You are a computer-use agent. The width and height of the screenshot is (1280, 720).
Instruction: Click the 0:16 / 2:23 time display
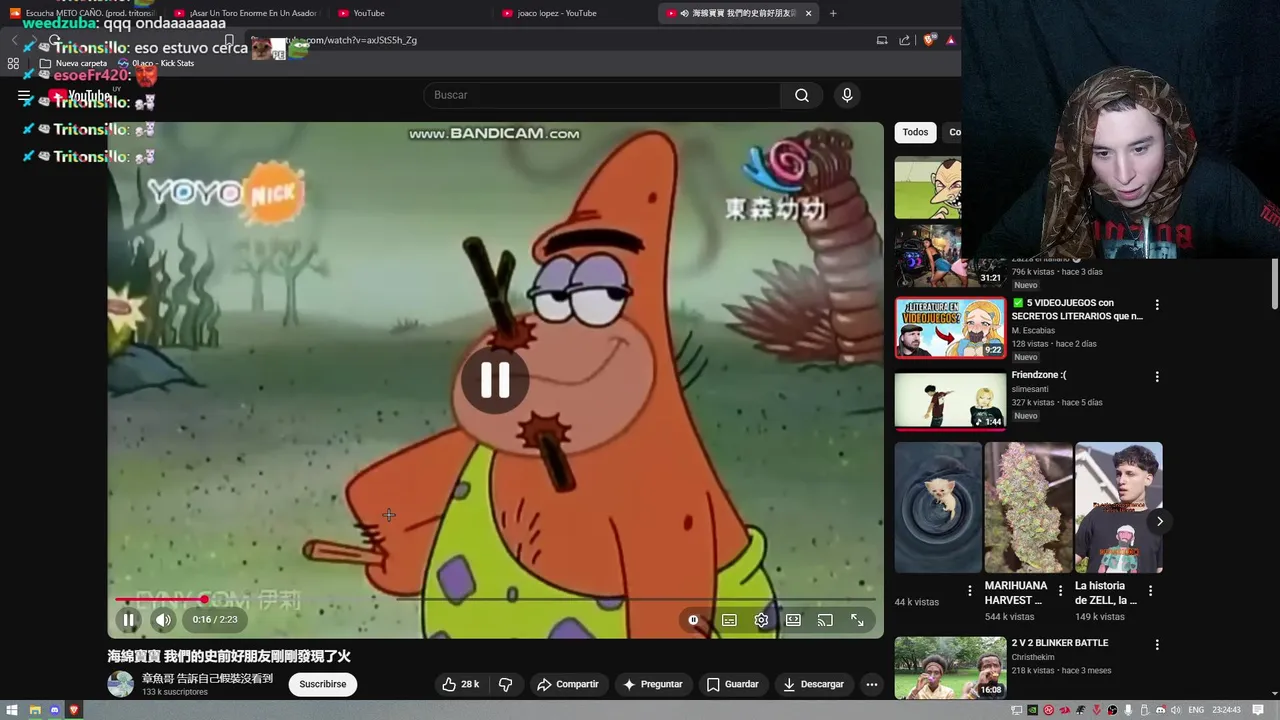coord(215,620)
